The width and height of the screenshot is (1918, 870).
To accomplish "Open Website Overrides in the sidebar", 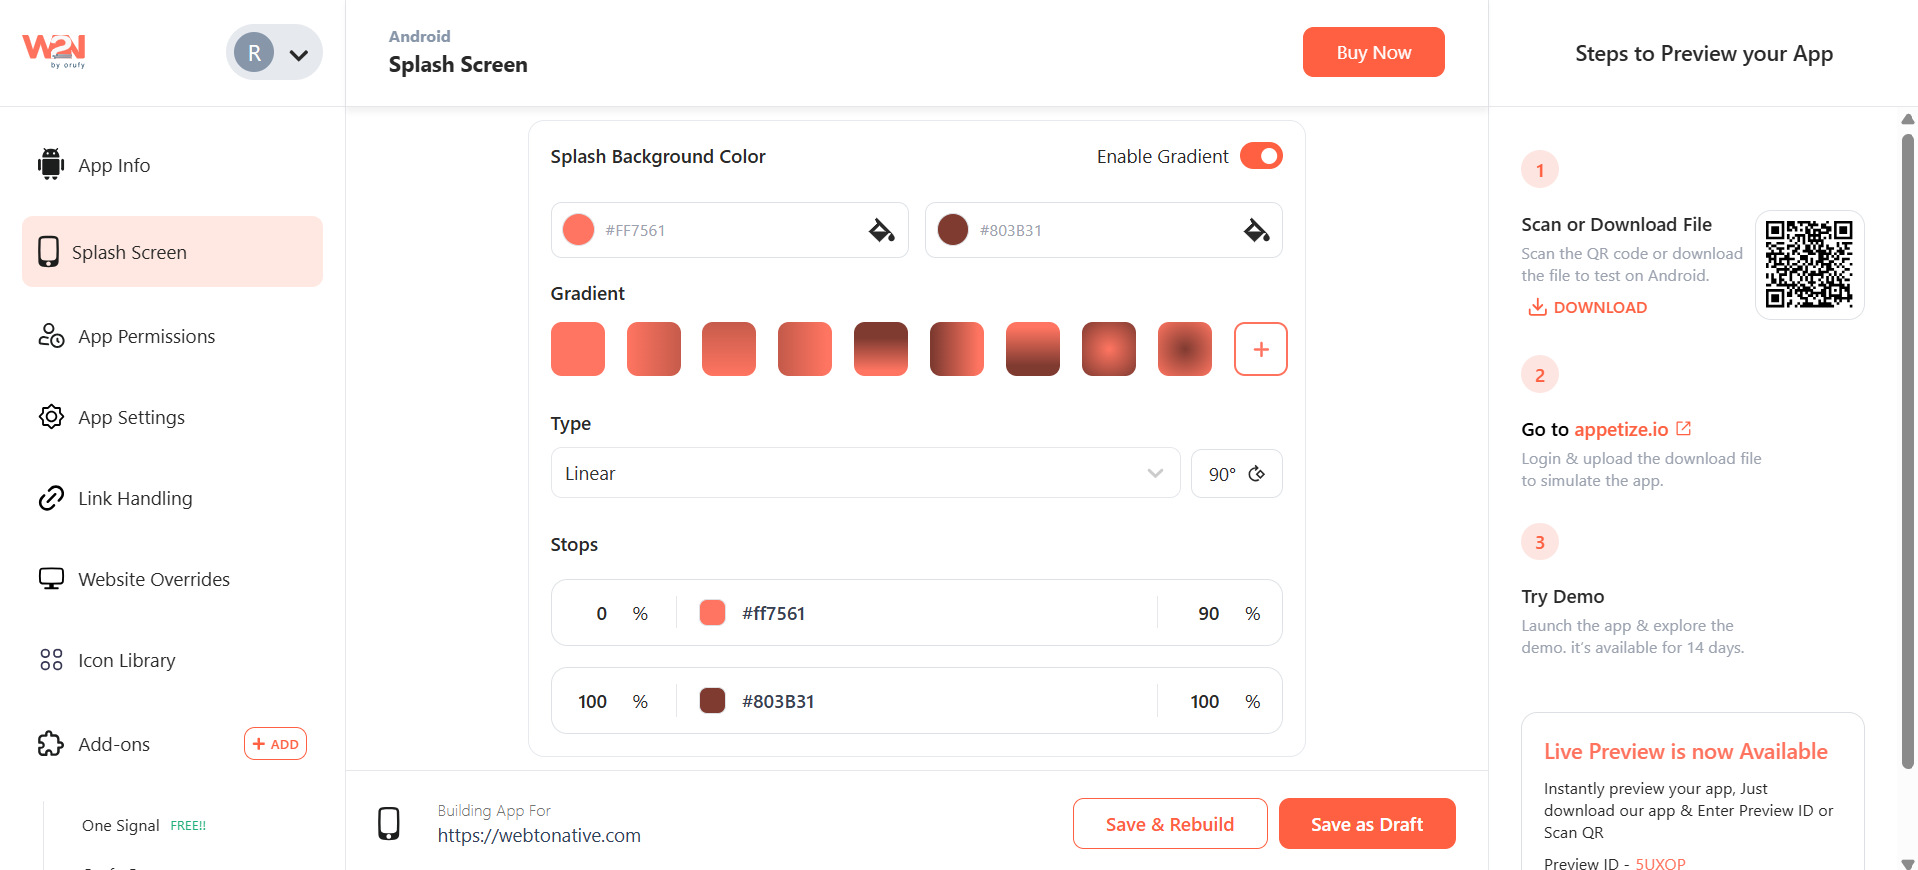I will 154,580.
